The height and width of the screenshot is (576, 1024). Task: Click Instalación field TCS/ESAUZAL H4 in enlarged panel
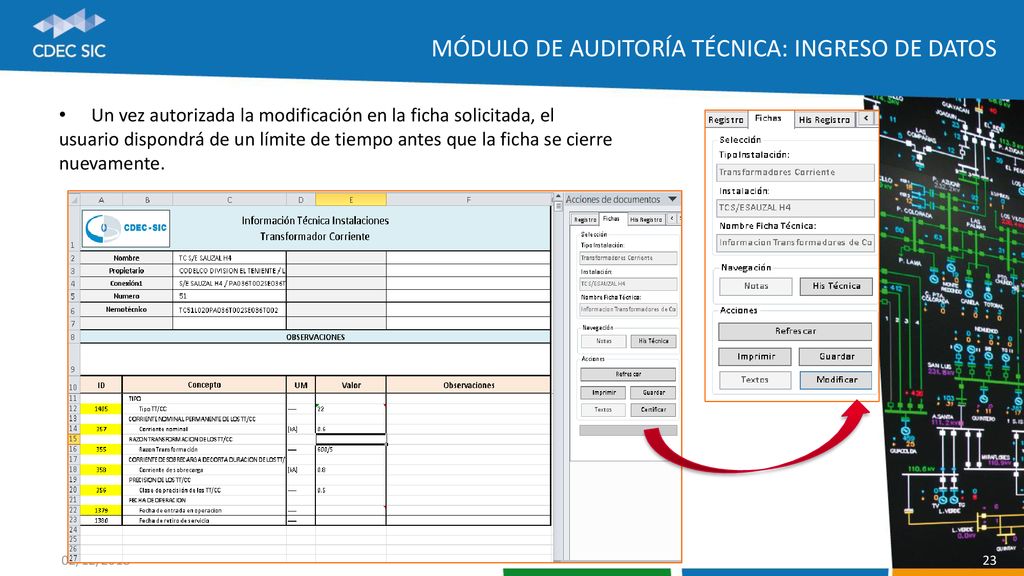[795, 208]
